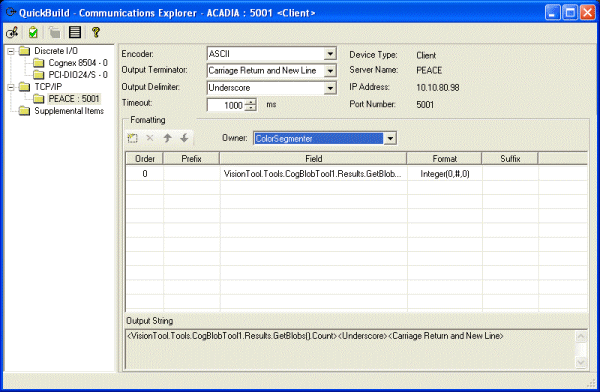
Task: Click the PCI-DIO24/S folder icon
Action: click(39, 75)
